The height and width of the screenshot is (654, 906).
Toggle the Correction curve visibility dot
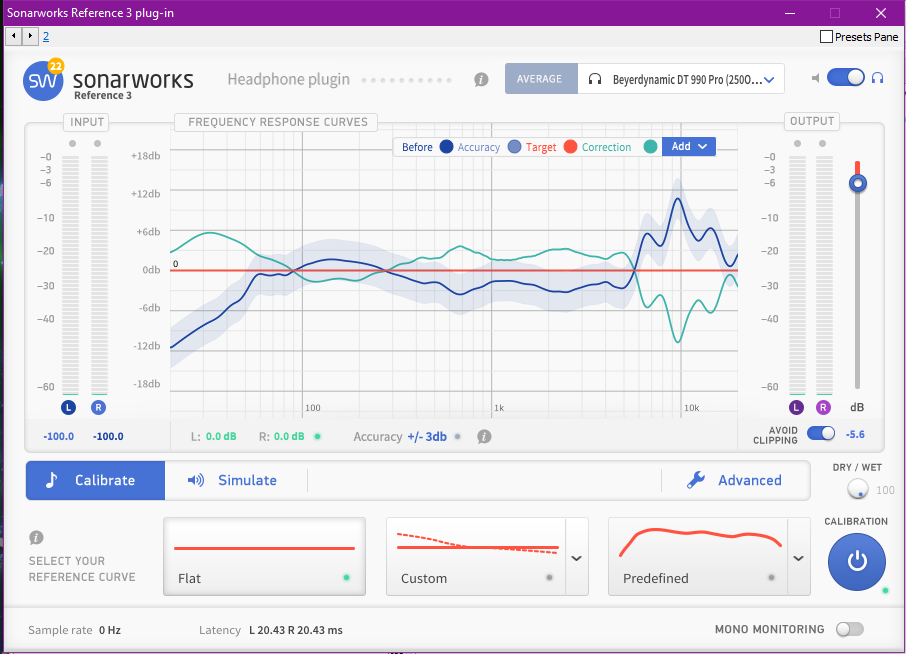pos(650,147)
